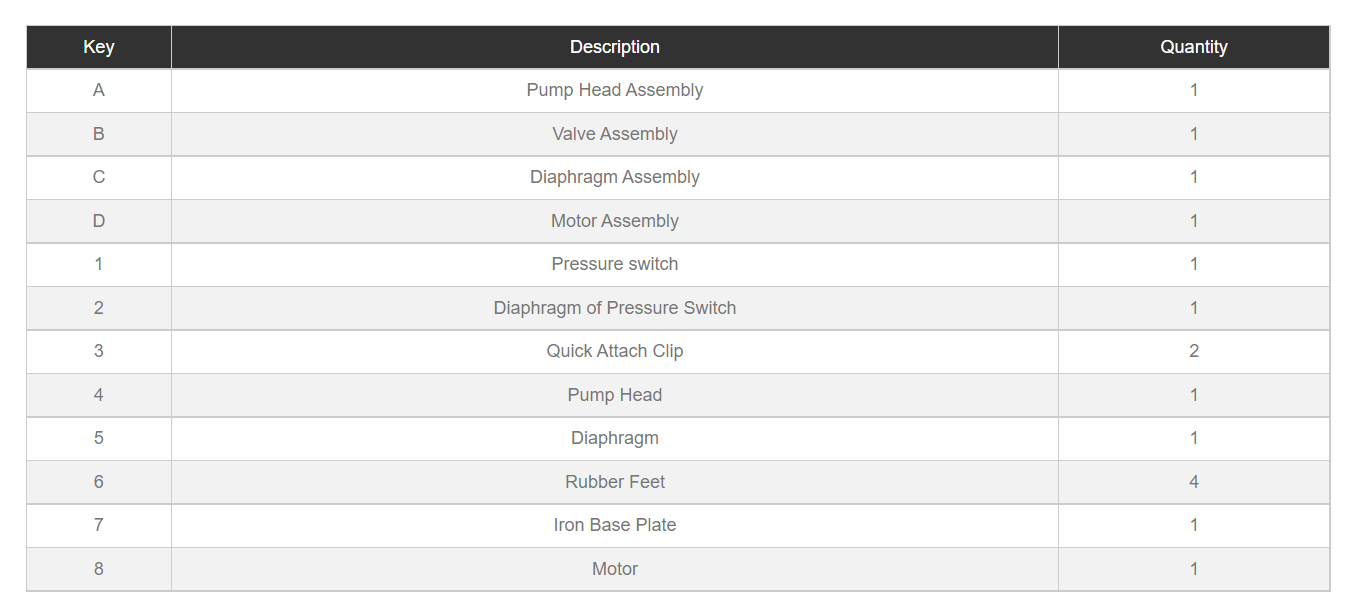Click the Motor description in last row

click(x=615, y=569)
